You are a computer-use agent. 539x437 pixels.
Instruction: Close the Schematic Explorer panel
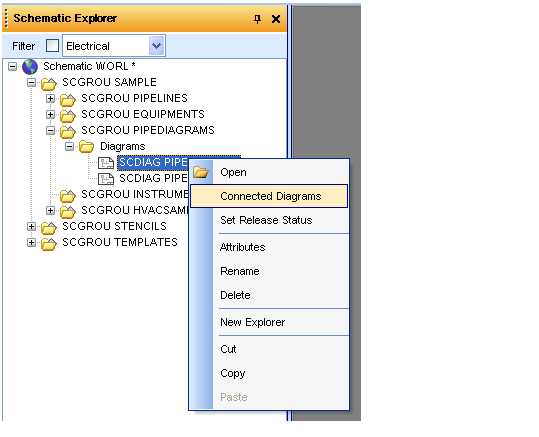[276, 19]
